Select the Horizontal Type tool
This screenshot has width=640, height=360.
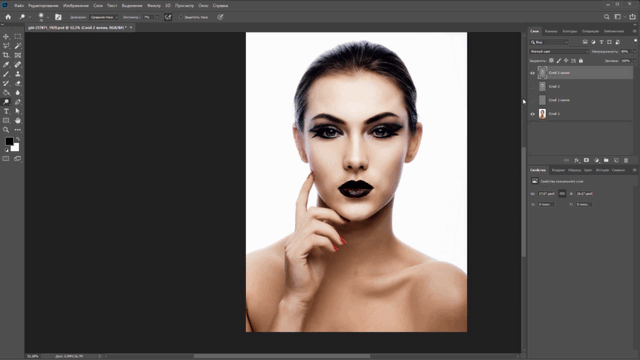pyautogui.click(x=6, y=111)
